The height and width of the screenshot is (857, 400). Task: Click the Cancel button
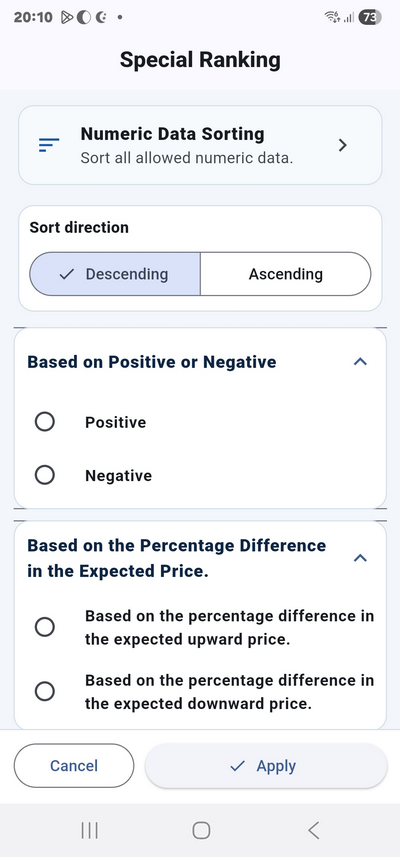coord(74,766)
